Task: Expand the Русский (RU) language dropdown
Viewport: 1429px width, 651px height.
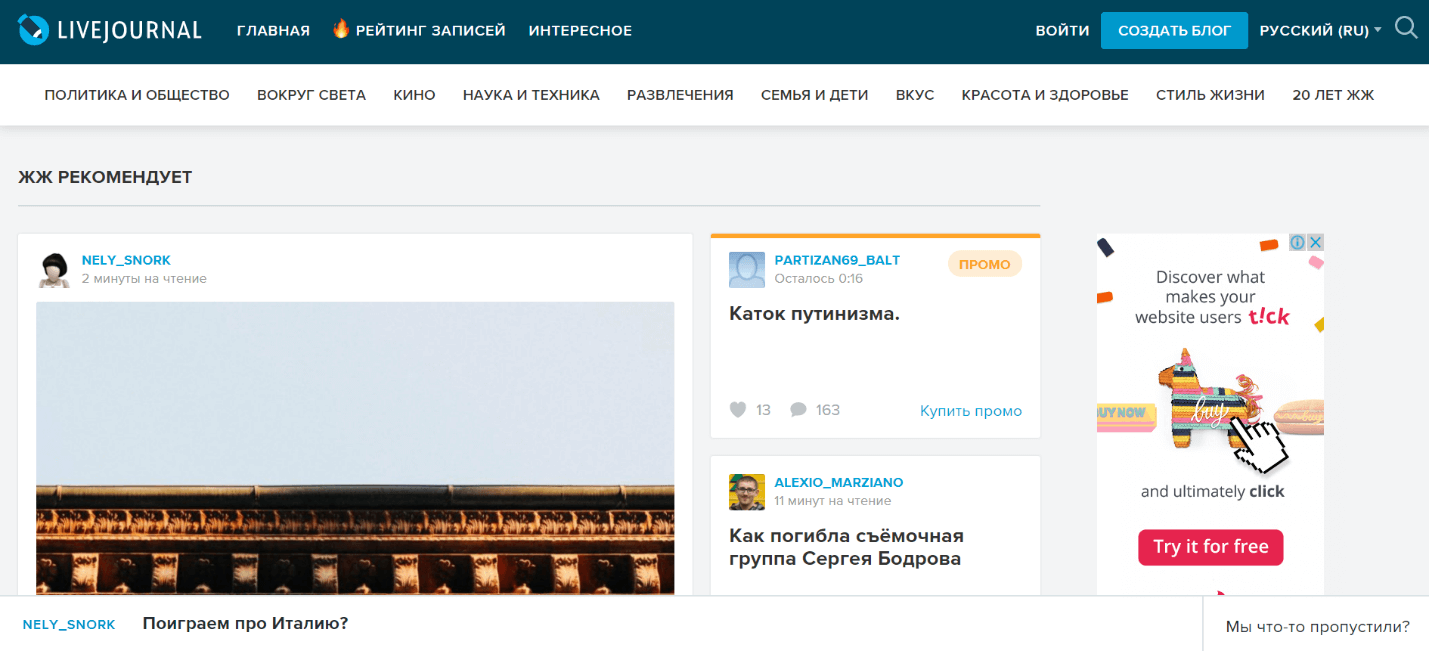Action: (x=1320, y=30)
